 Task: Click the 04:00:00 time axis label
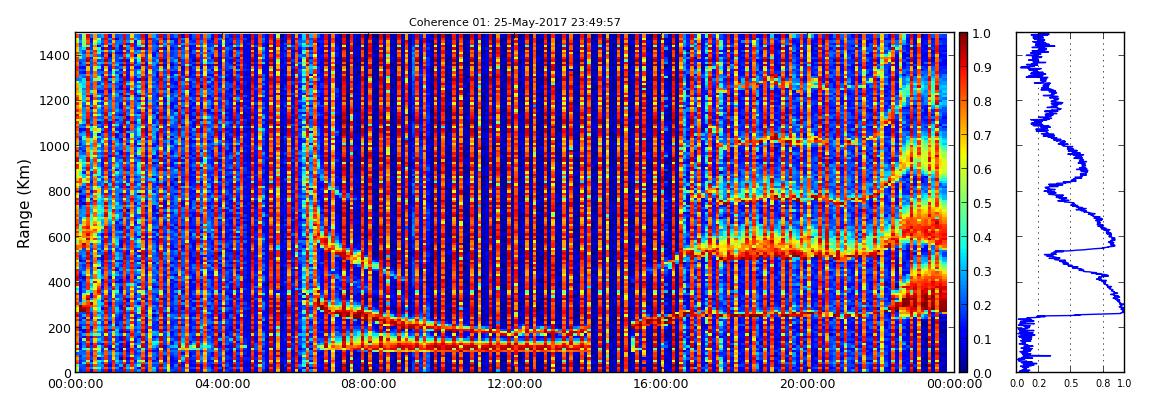click(x=221, y=384)
